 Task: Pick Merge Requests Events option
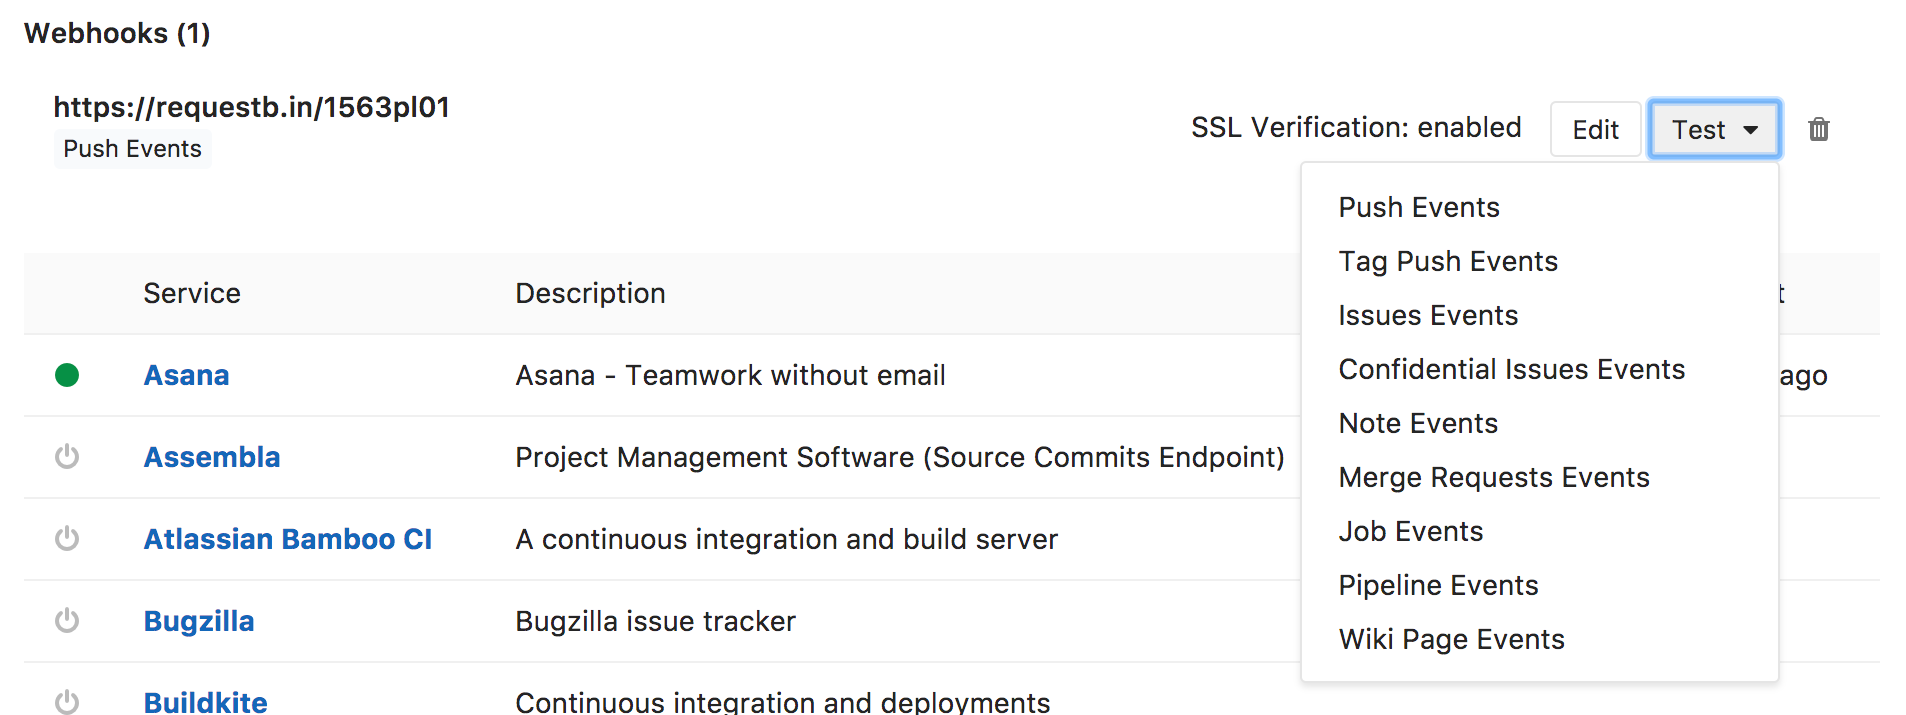pyautogui.click(x=1494, y=477)
